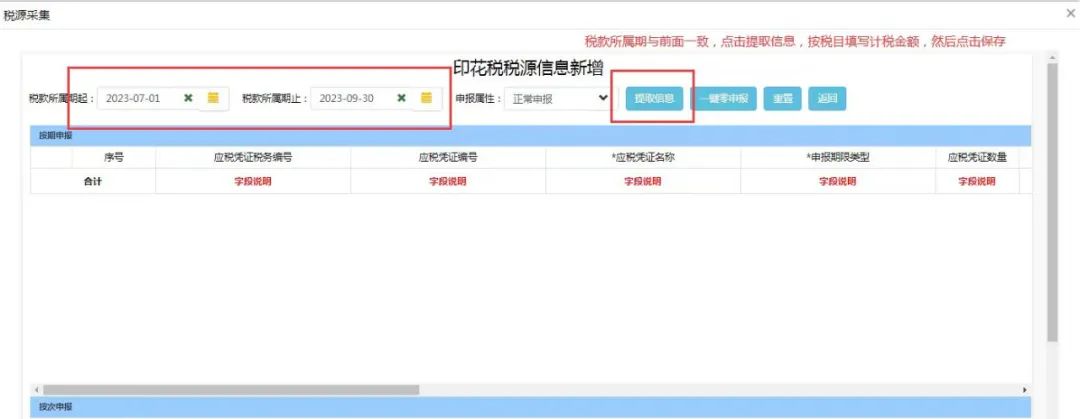Click the horizontal scrollbar of the table
The image size is (1080, 419).
coord(230,390)
